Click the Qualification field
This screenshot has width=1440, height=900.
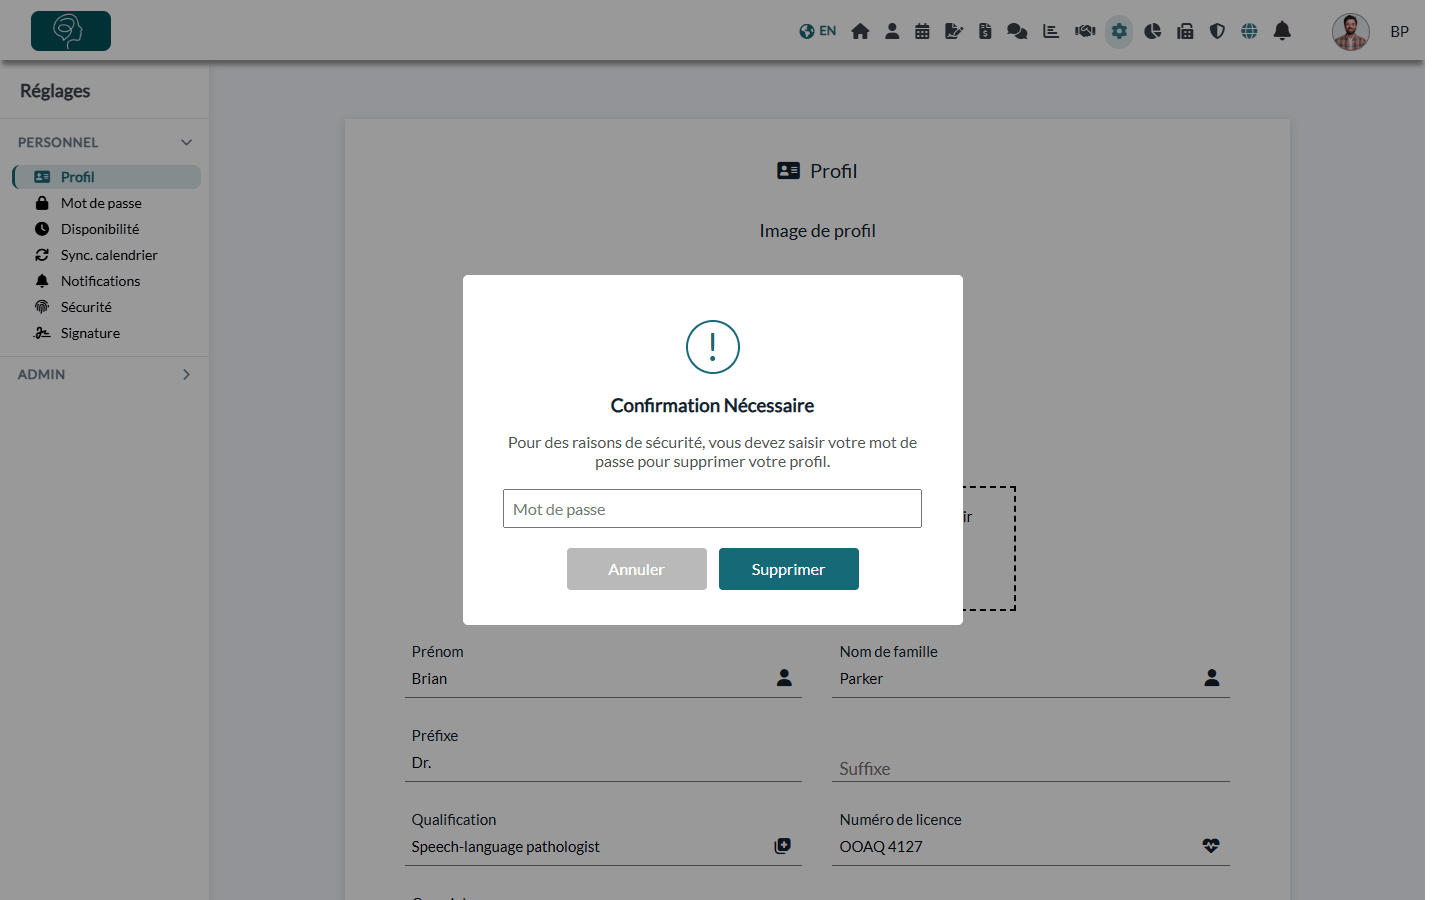[x=603, y=846]
